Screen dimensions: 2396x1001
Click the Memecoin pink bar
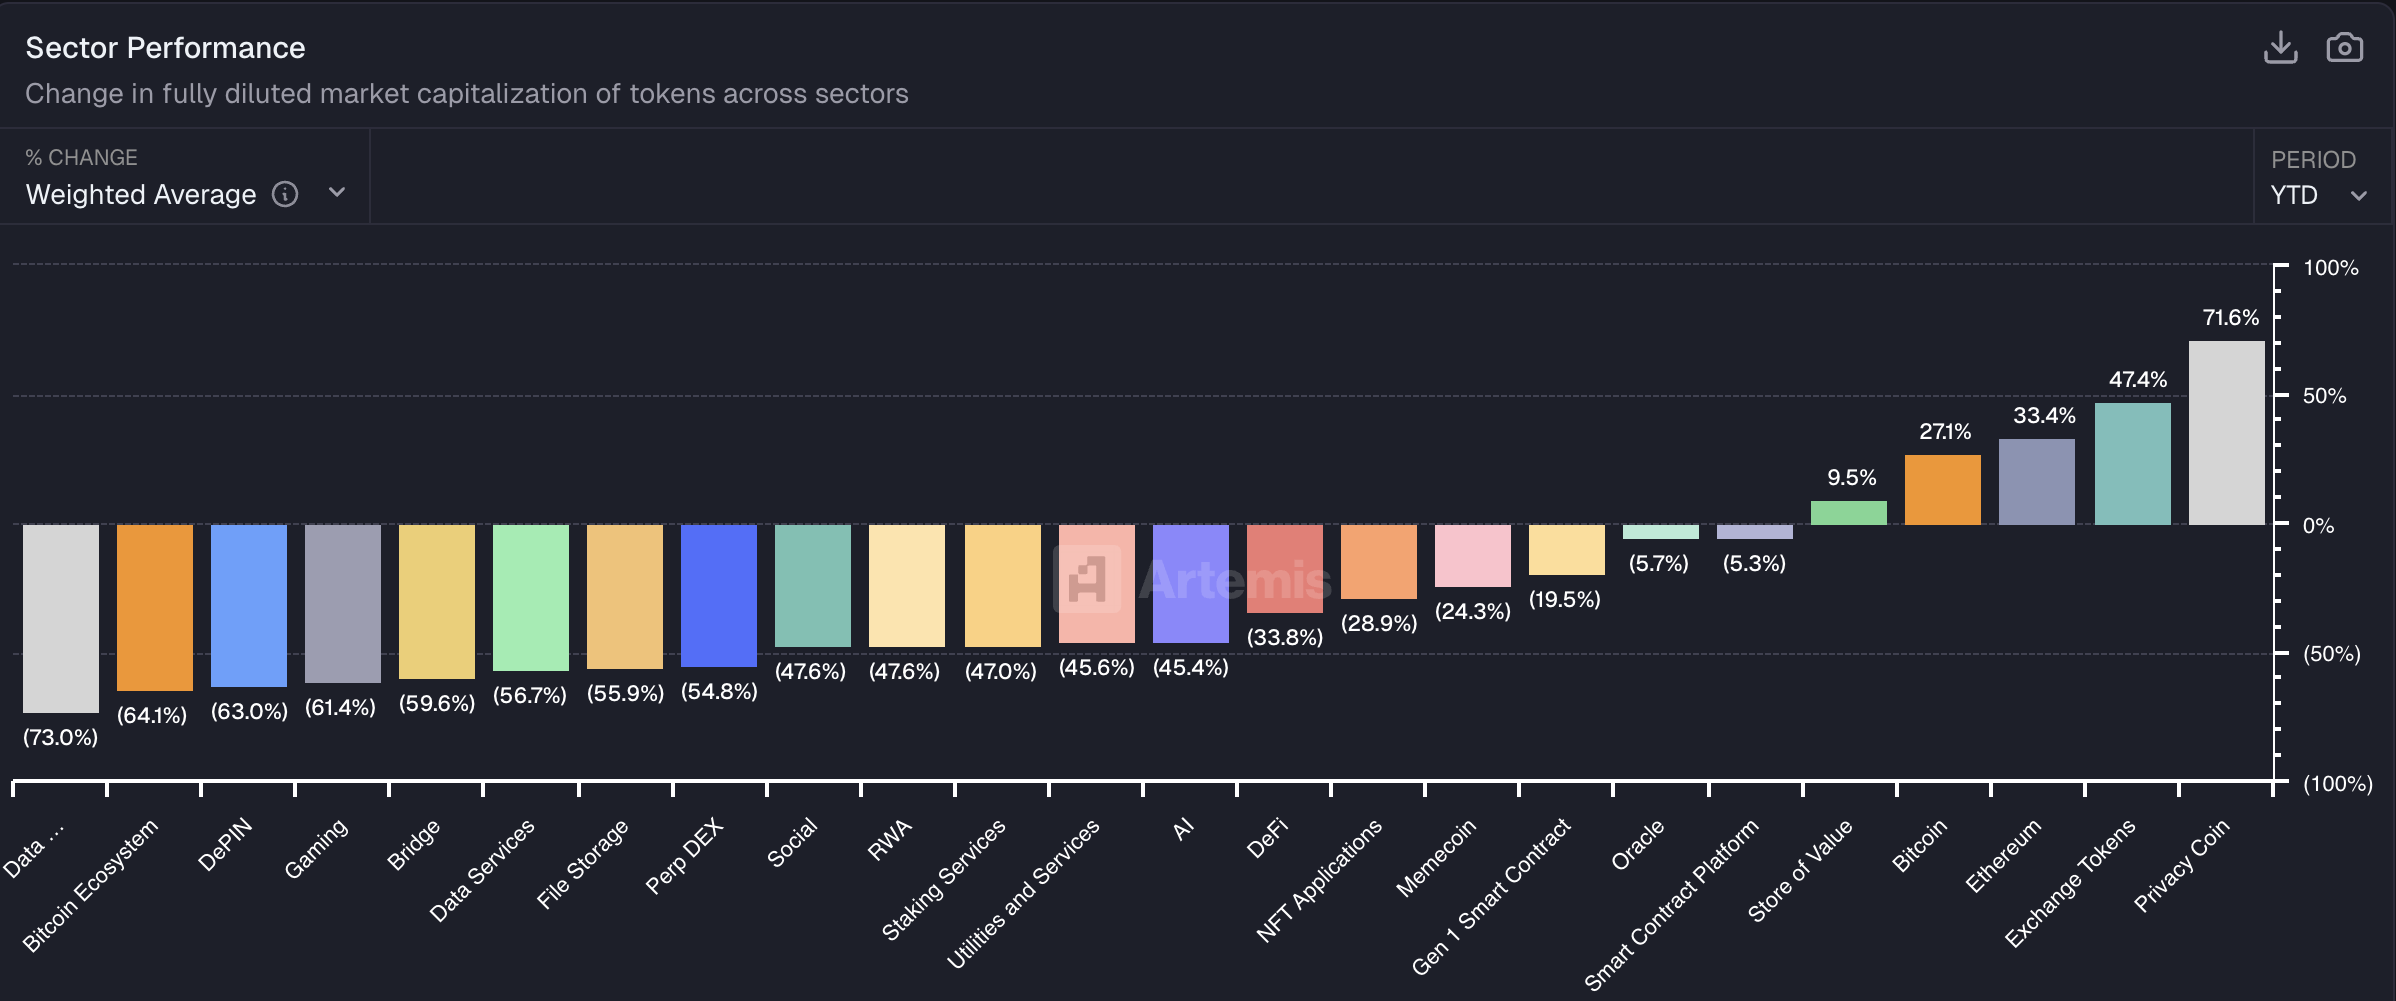(x=1472, y=556)
